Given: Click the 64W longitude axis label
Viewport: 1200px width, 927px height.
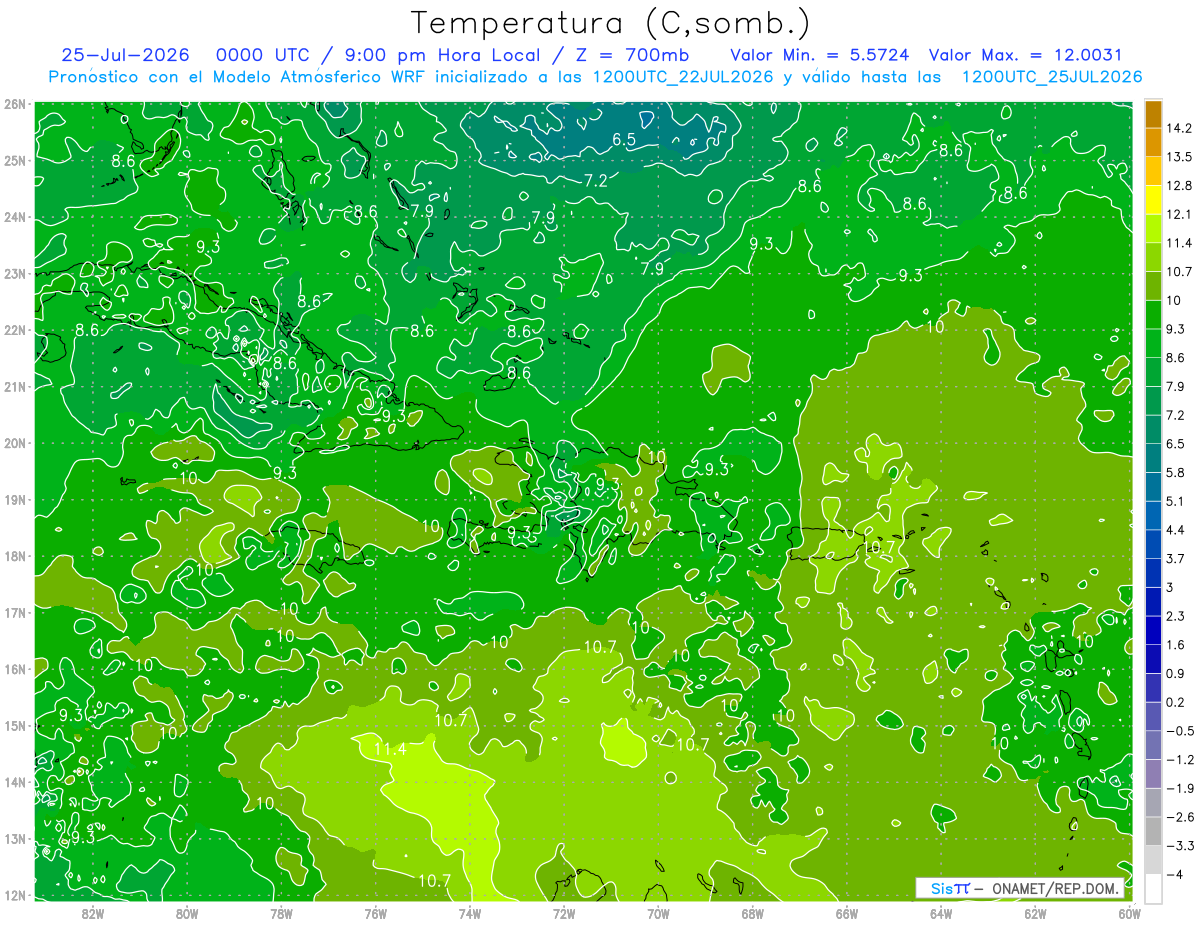Looking at the screenshot, I should pyautogui.click(x=940, y=912).
